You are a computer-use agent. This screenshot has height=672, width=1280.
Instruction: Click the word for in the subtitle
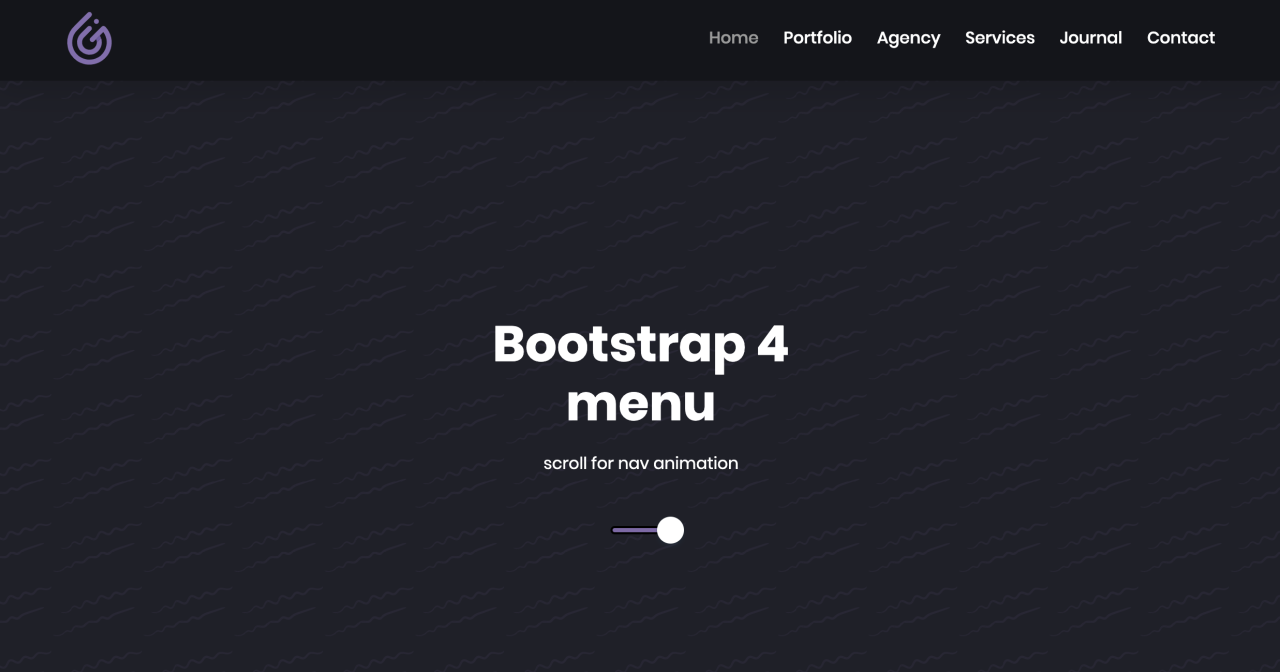602,463
